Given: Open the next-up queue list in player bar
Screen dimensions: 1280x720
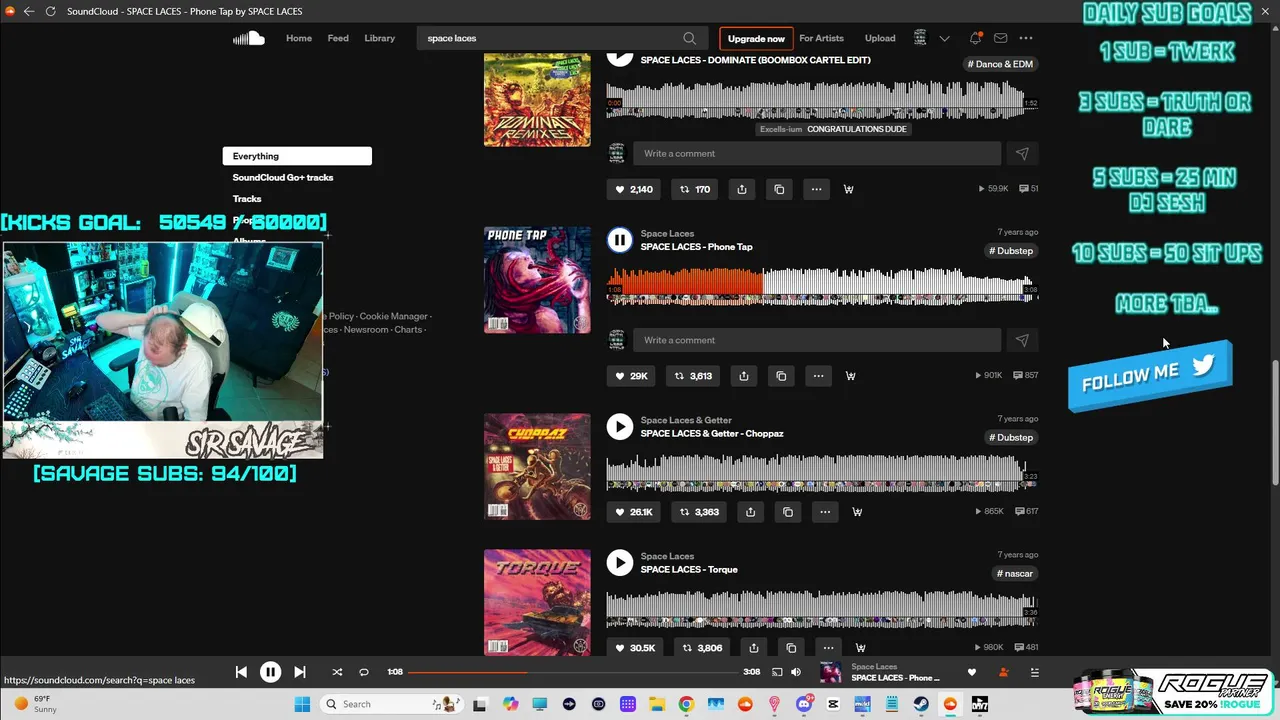Looking at the screenshot, I should 1035,672.
